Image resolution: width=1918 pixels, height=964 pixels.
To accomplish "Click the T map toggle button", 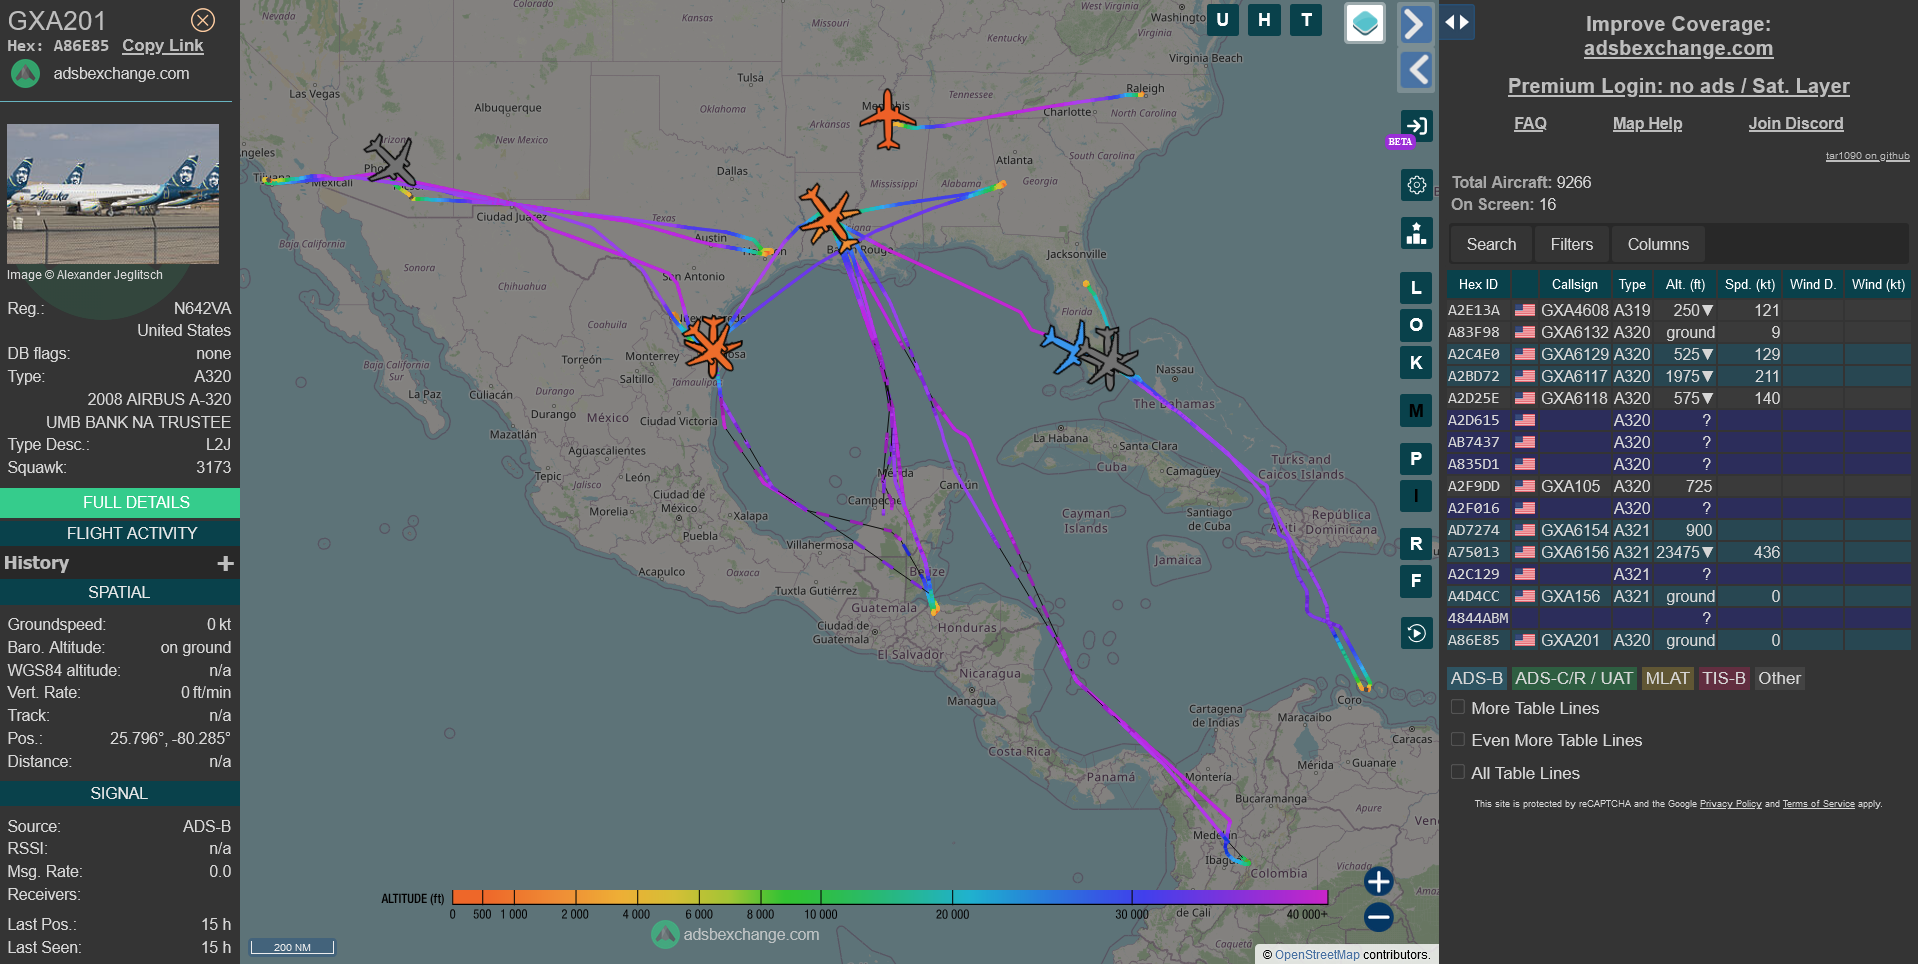I will point(1306,20).
